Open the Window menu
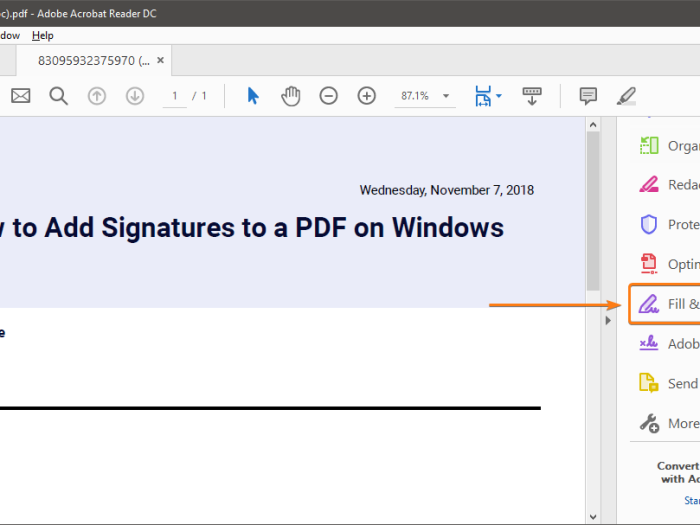Image resolution: width=700 pixels, height=525 pixels. pos(9,36)
